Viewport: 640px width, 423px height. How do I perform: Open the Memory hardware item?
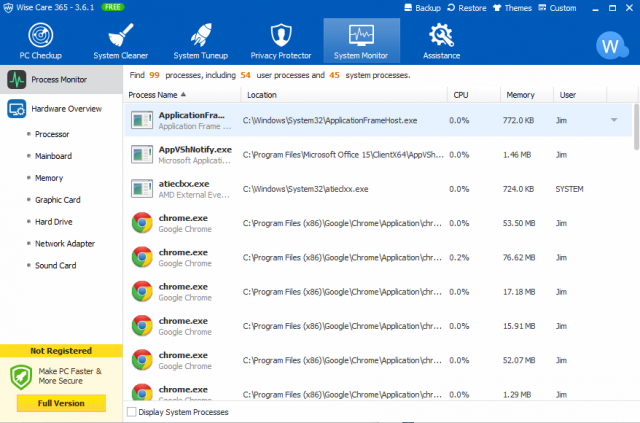[x=49, y=178]
